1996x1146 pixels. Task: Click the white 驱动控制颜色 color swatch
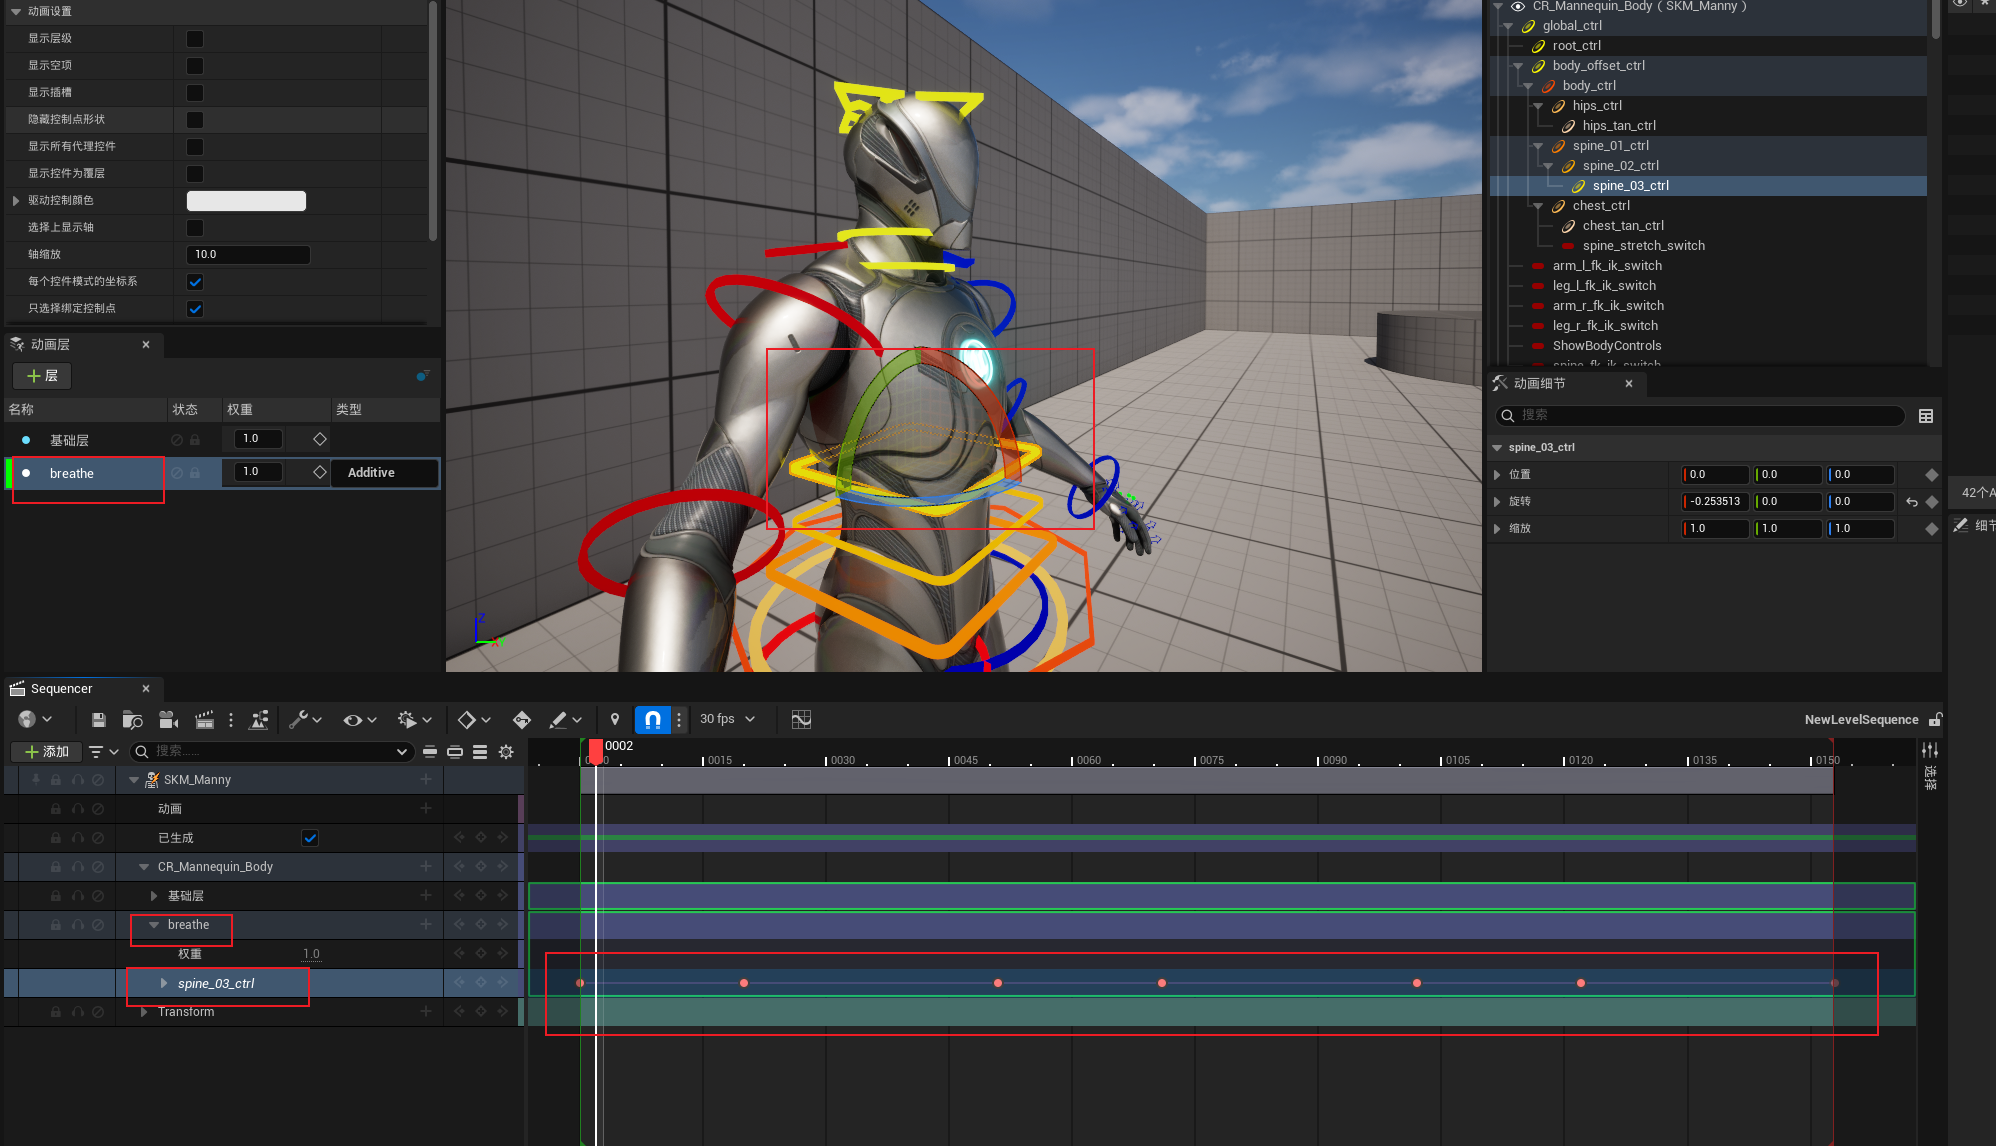[x=246, y=201]
